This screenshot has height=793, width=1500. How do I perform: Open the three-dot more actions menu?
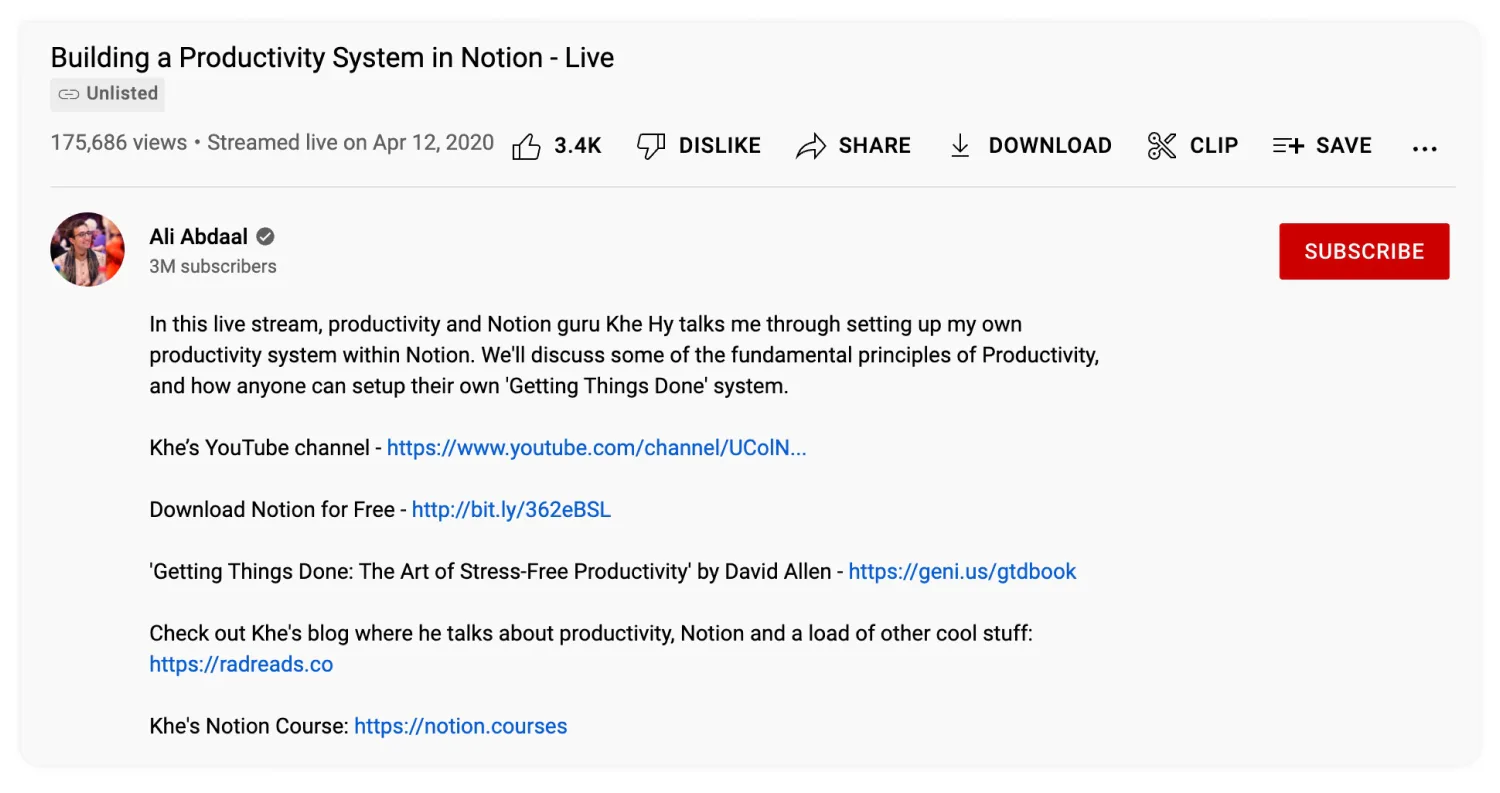(1424, 148)
